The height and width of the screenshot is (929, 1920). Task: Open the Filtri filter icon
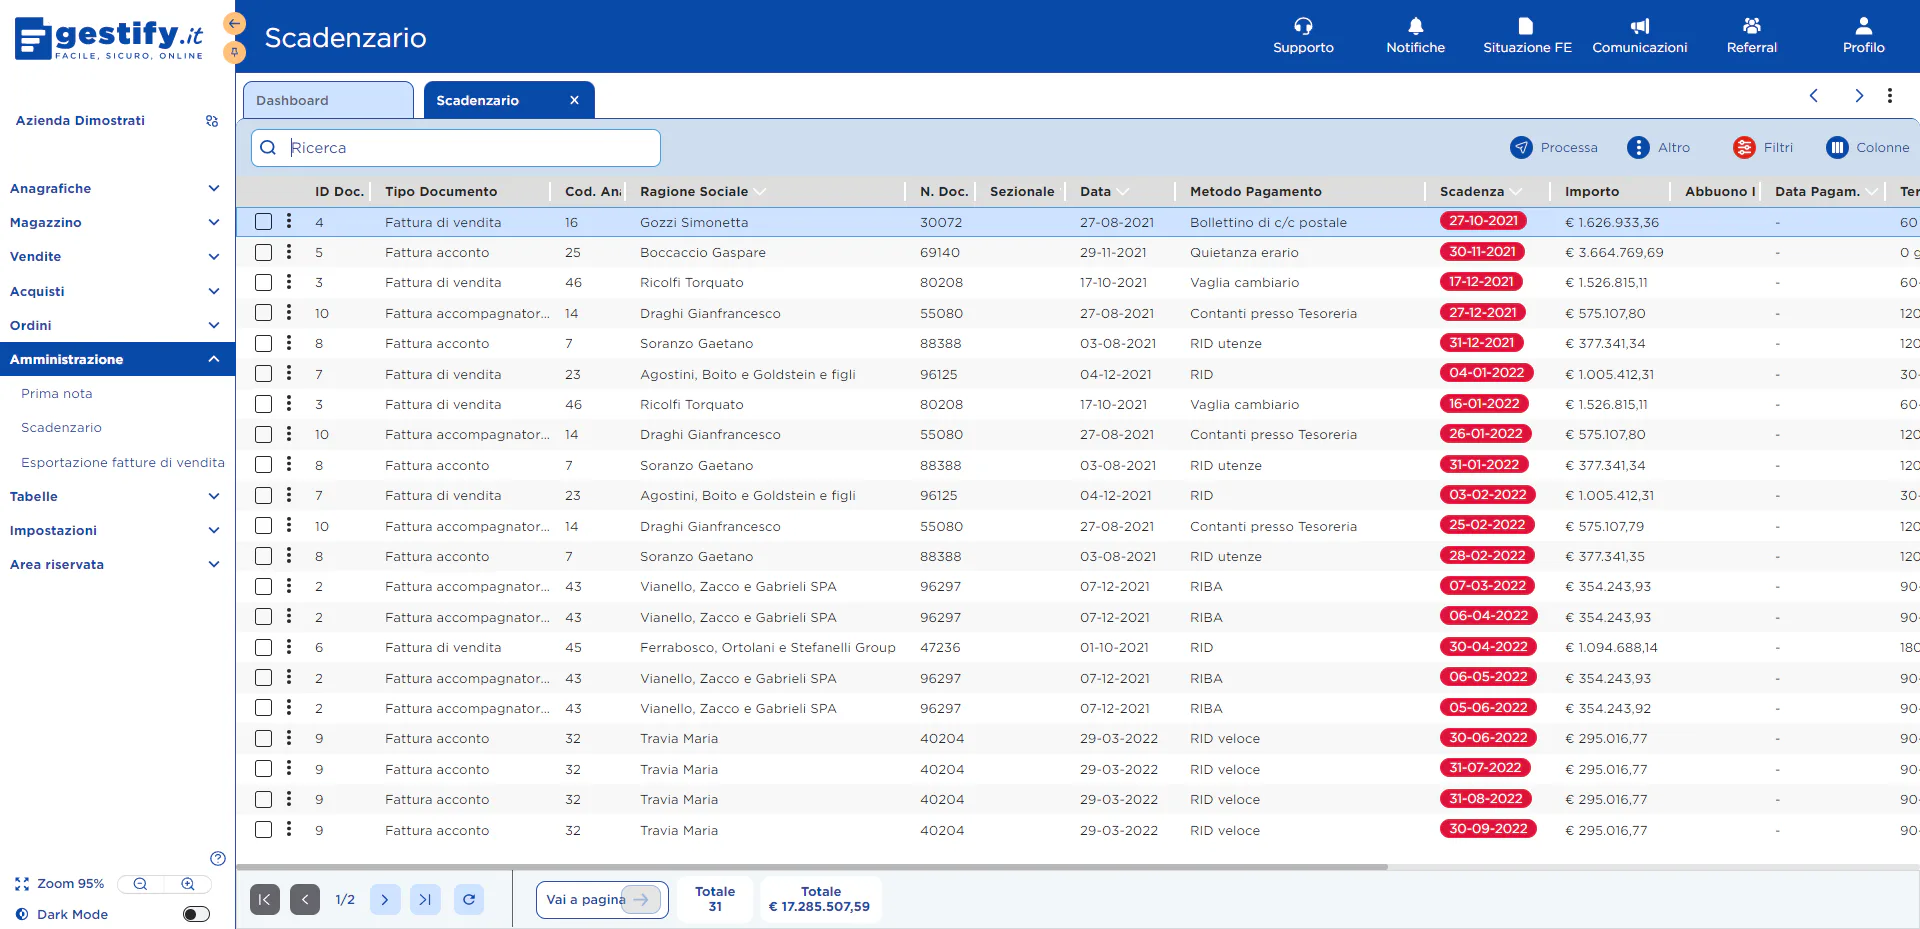1744,148
